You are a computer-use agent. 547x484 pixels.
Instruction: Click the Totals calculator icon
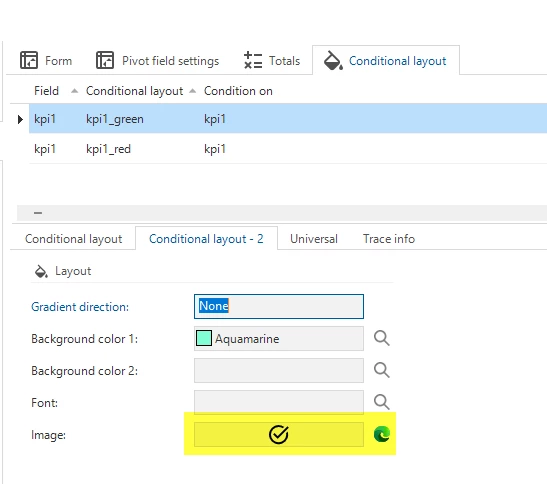(x=253, y=60)
